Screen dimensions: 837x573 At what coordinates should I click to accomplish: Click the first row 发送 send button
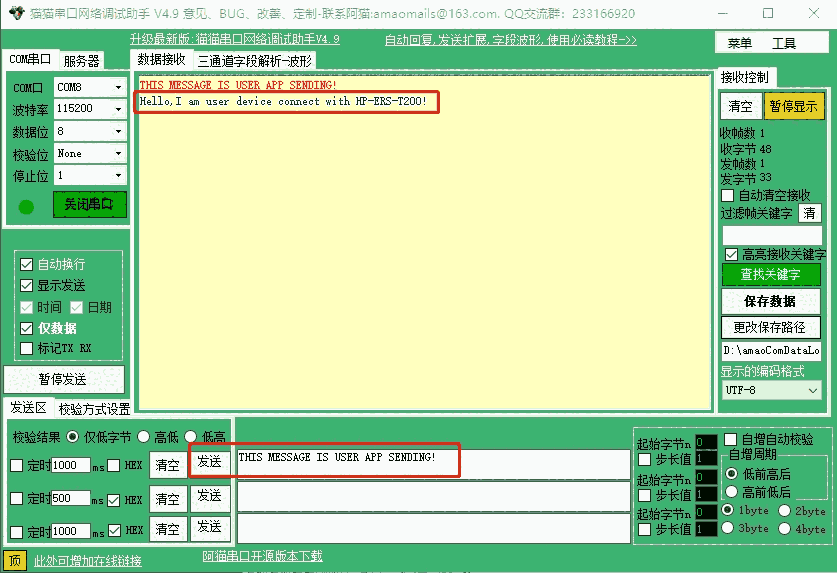tap(209, 461)
